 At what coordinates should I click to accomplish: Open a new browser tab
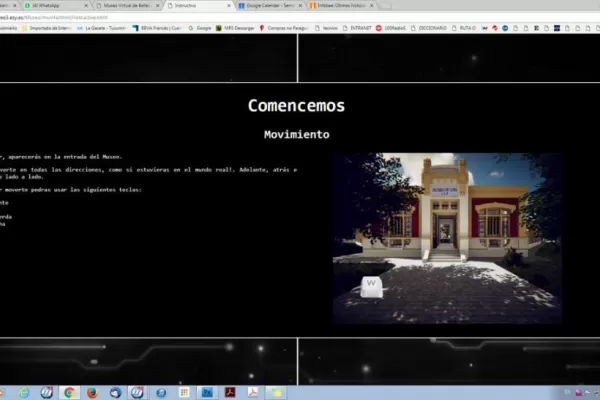(386, 6)
